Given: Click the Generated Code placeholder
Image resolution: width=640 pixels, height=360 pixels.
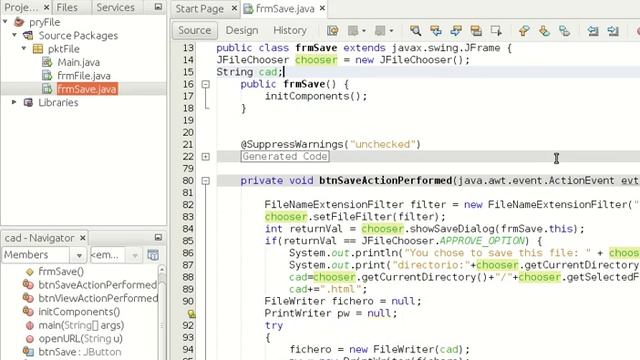Looking at the screenshot, I should tap(284, 156).
